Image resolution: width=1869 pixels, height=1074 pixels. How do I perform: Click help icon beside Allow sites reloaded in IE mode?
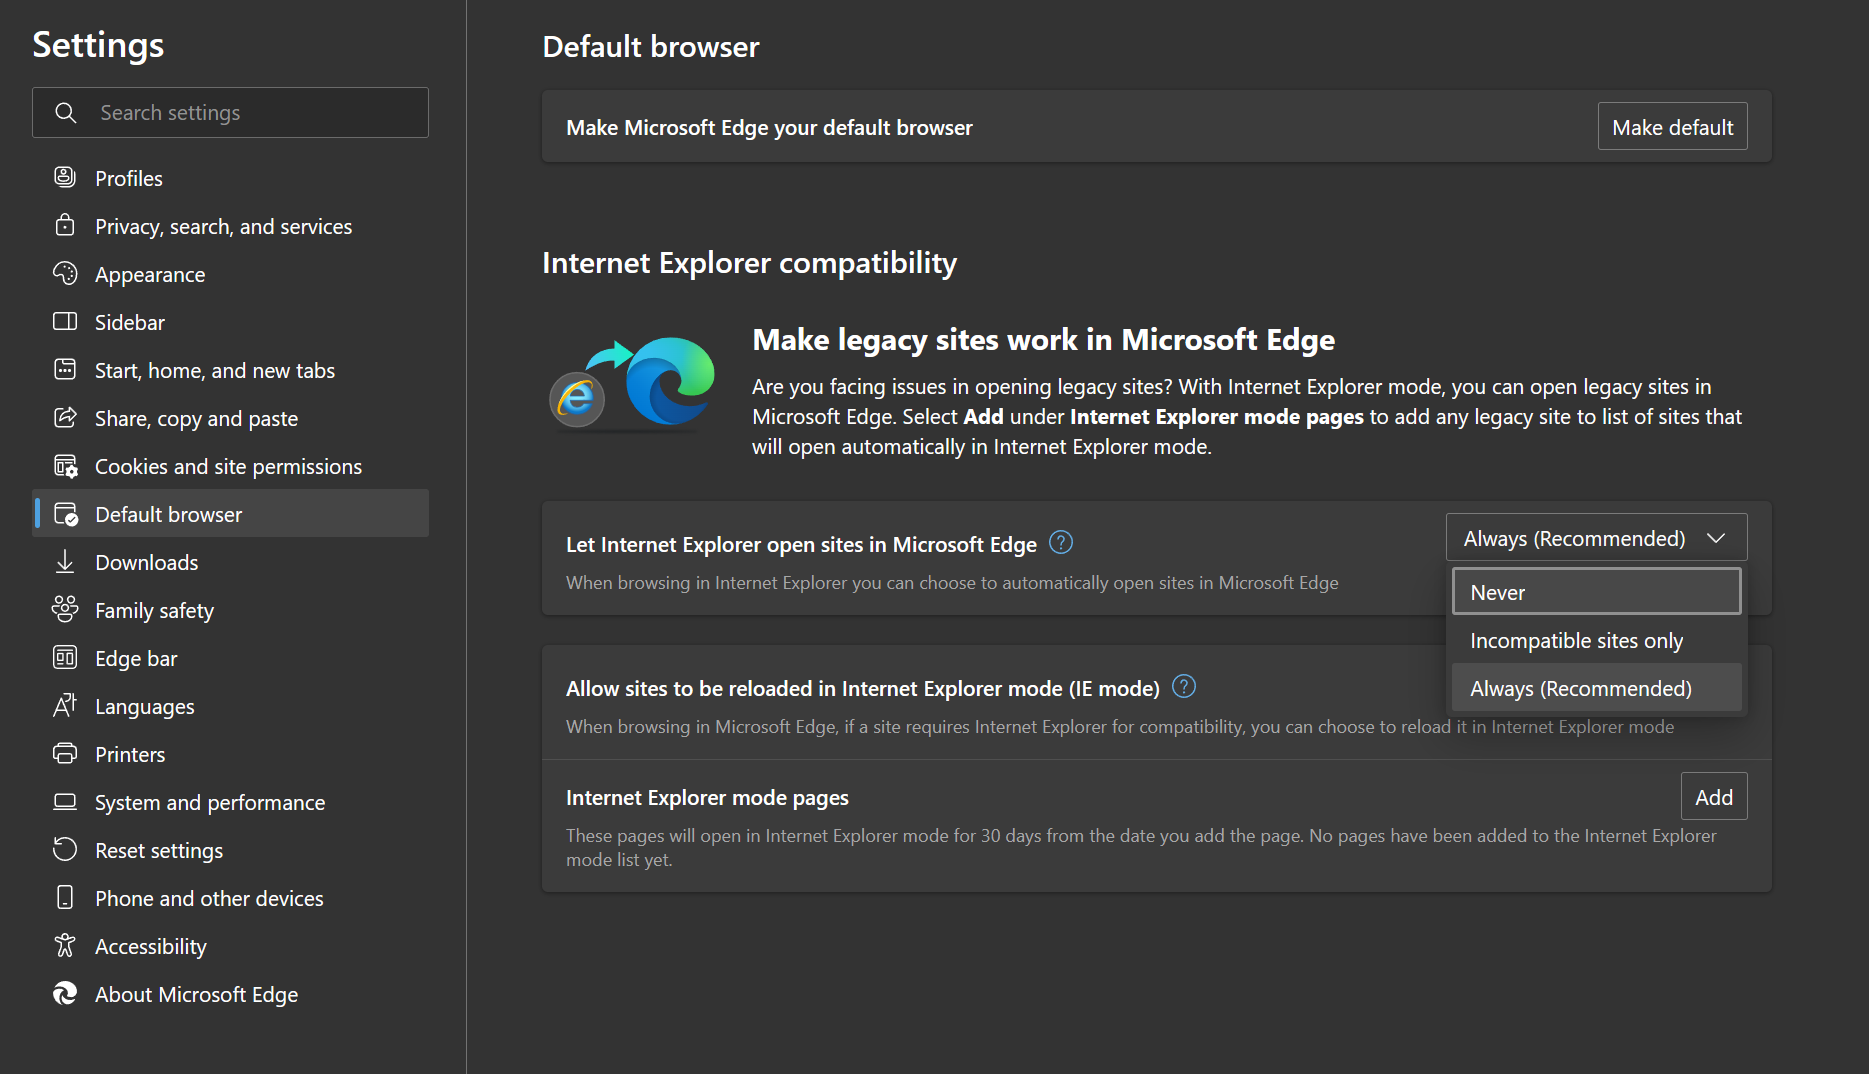point(1184,687)
